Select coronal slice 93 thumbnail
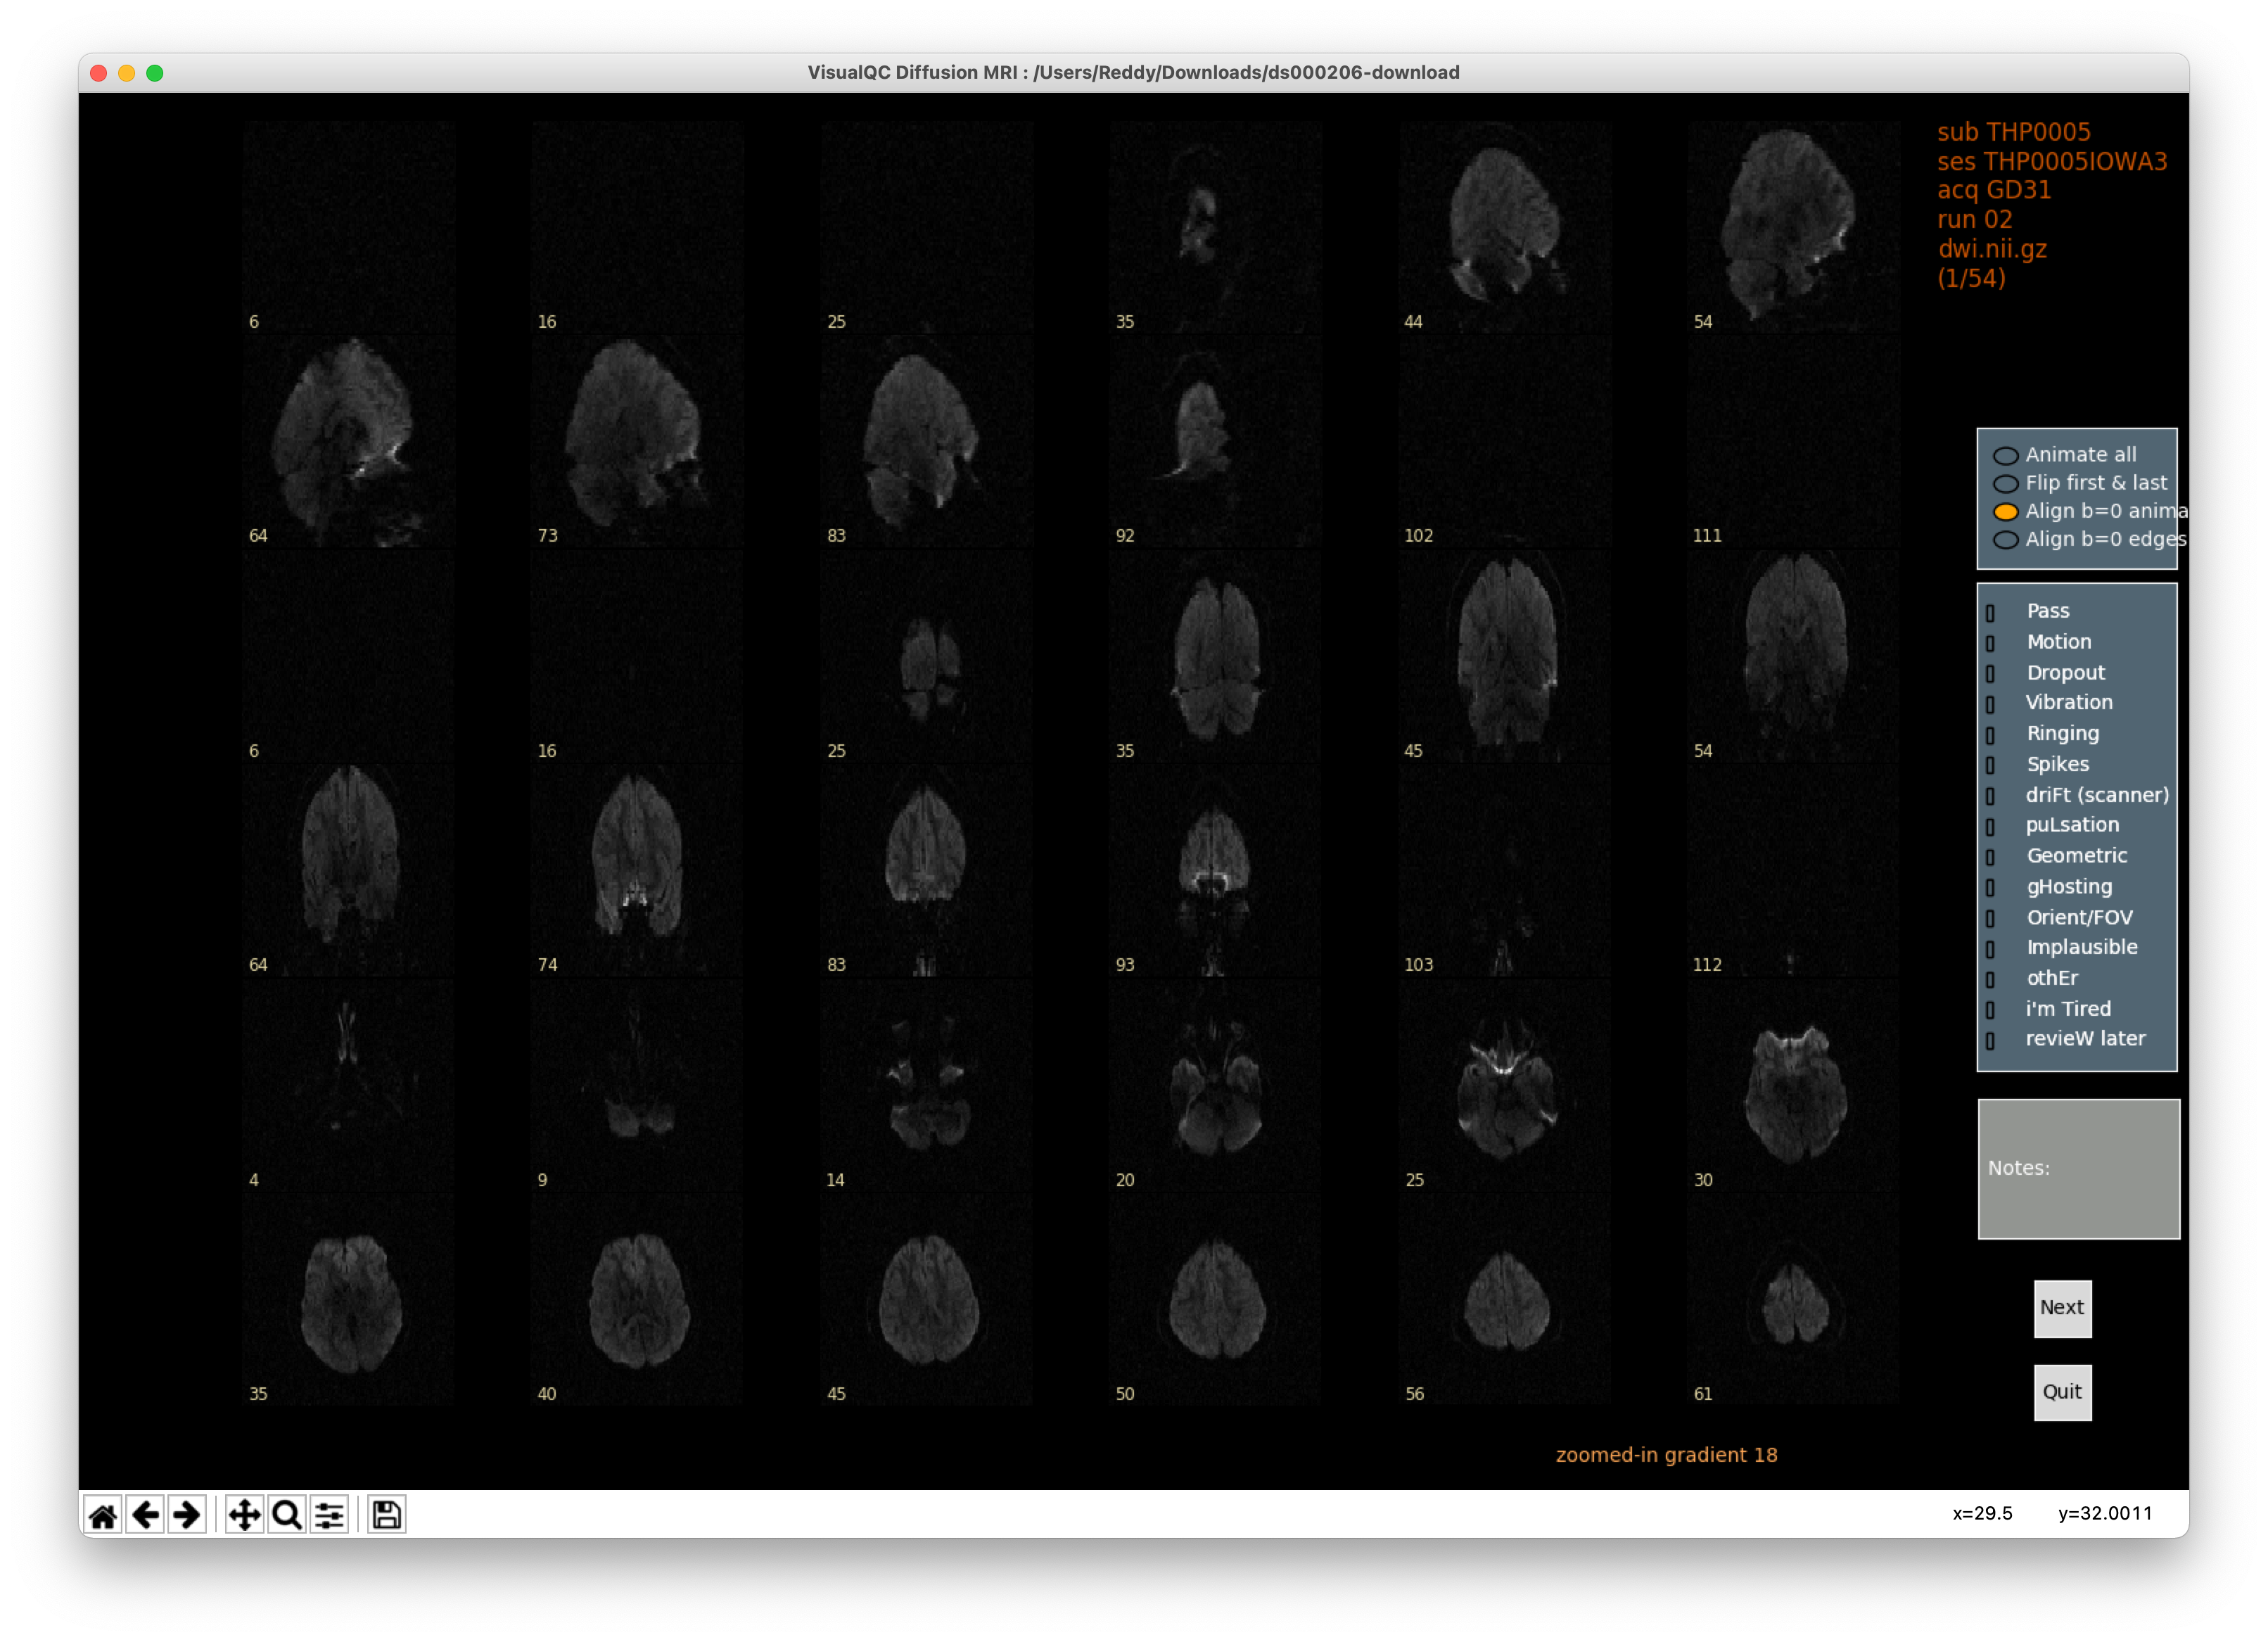 [x=1216, y=870]
